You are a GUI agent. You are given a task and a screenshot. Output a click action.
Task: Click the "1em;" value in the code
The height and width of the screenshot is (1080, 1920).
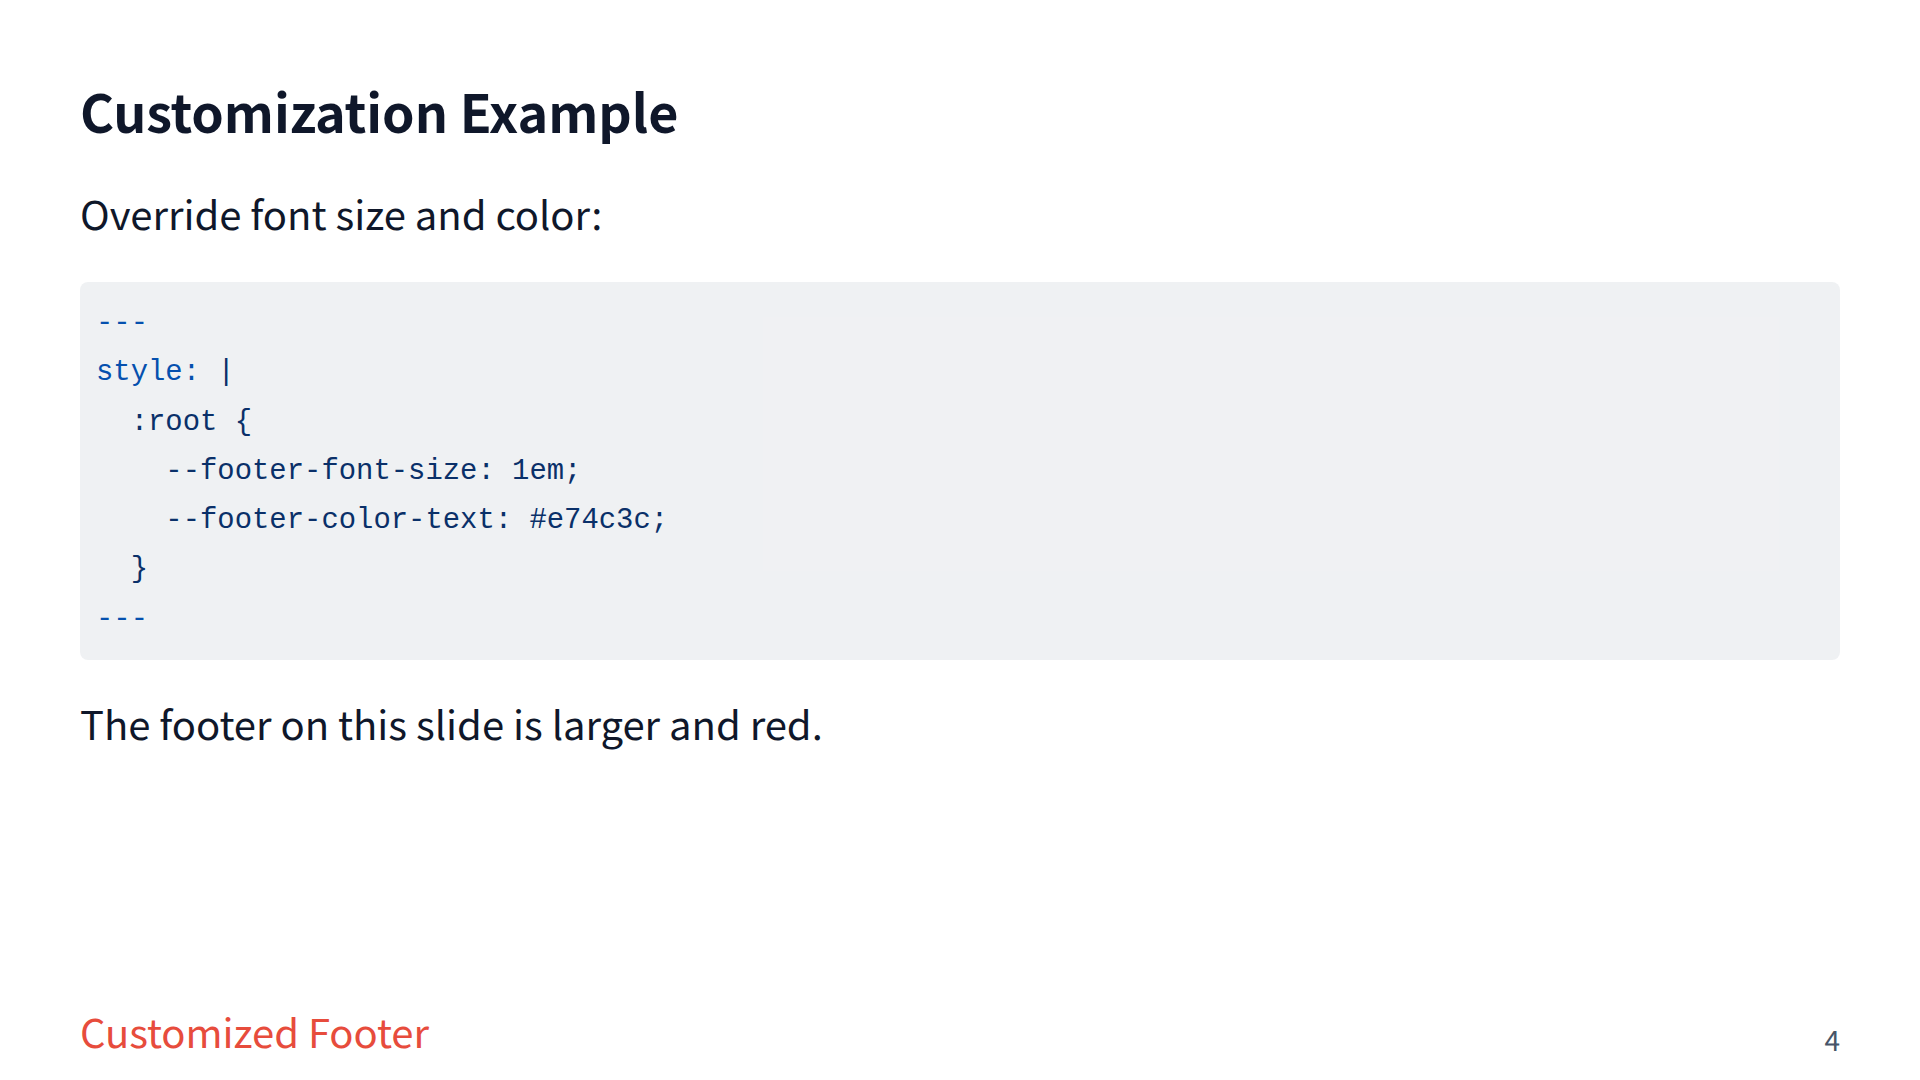545,470
